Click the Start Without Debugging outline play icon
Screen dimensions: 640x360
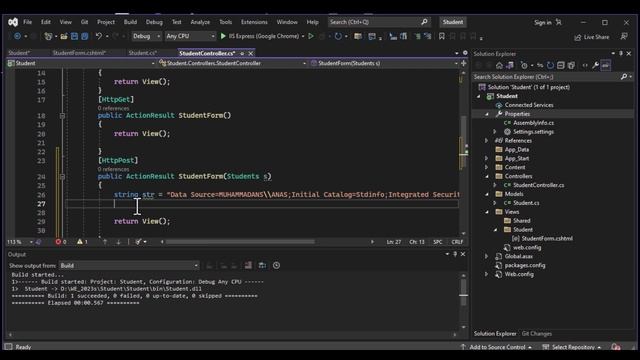pyautogui.click(x=311, y=36)
